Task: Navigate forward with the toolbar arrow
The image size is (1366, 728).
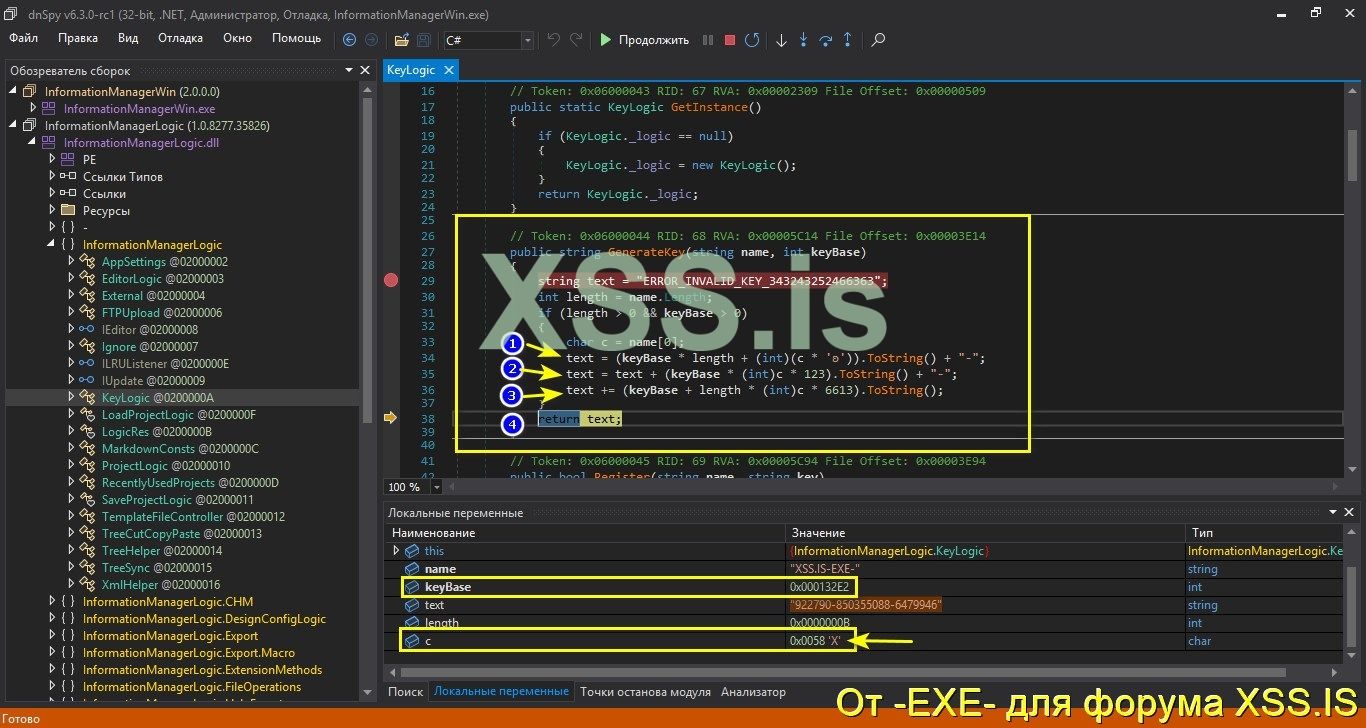Action: tap(371, 40)
